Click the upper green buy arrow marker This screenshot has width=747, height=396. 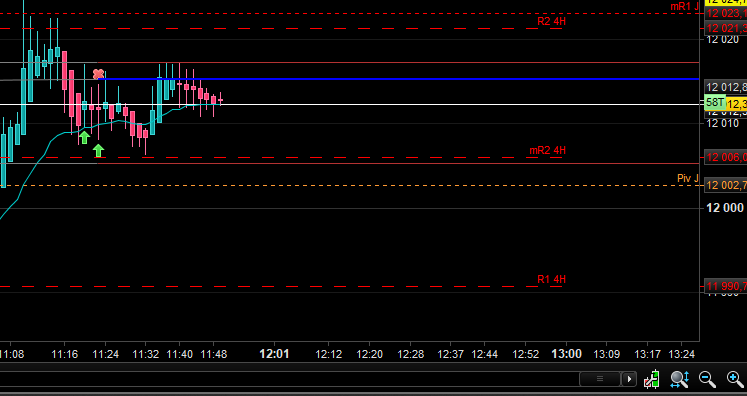coord(84,138)
